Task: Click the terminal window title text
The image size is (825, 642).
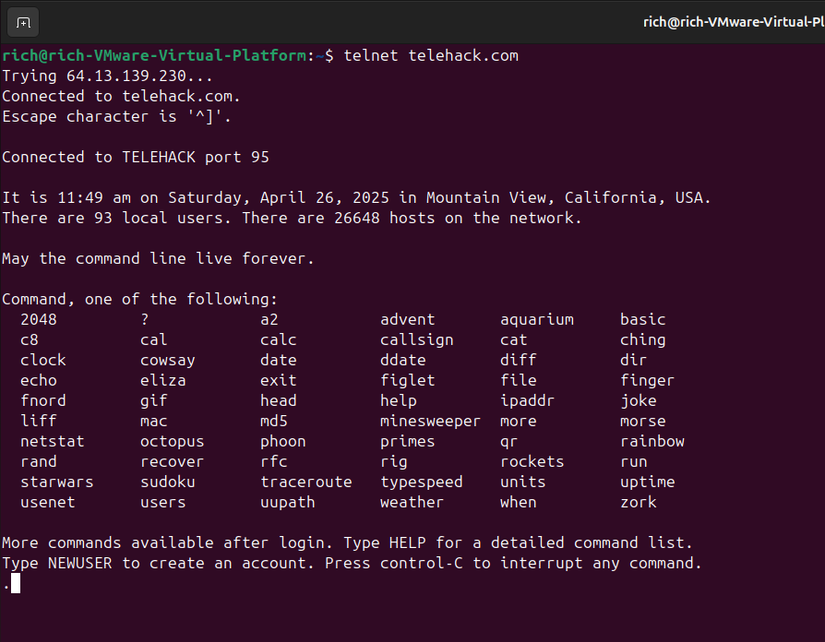Action: (x=733, y=21)
